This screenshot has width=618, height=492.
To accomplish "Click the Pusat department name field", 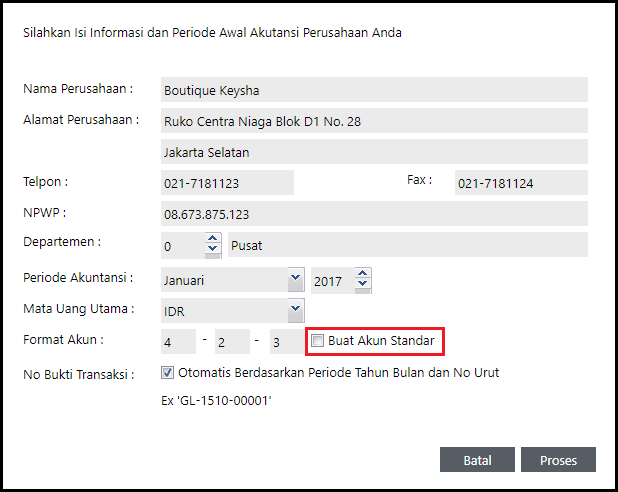I will 408,246.
